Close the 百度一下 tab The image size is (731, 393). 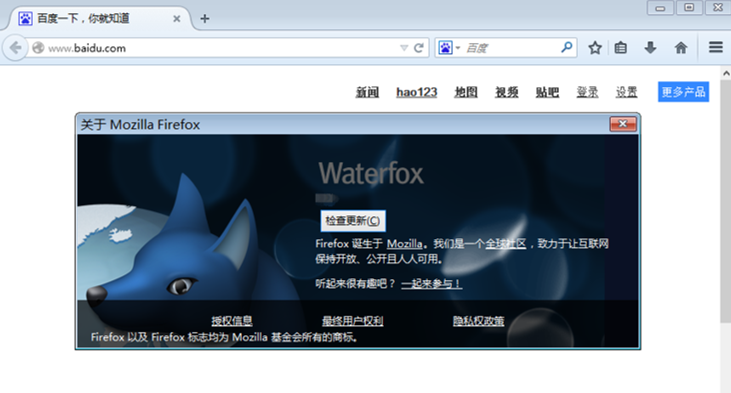click(177, 19)
